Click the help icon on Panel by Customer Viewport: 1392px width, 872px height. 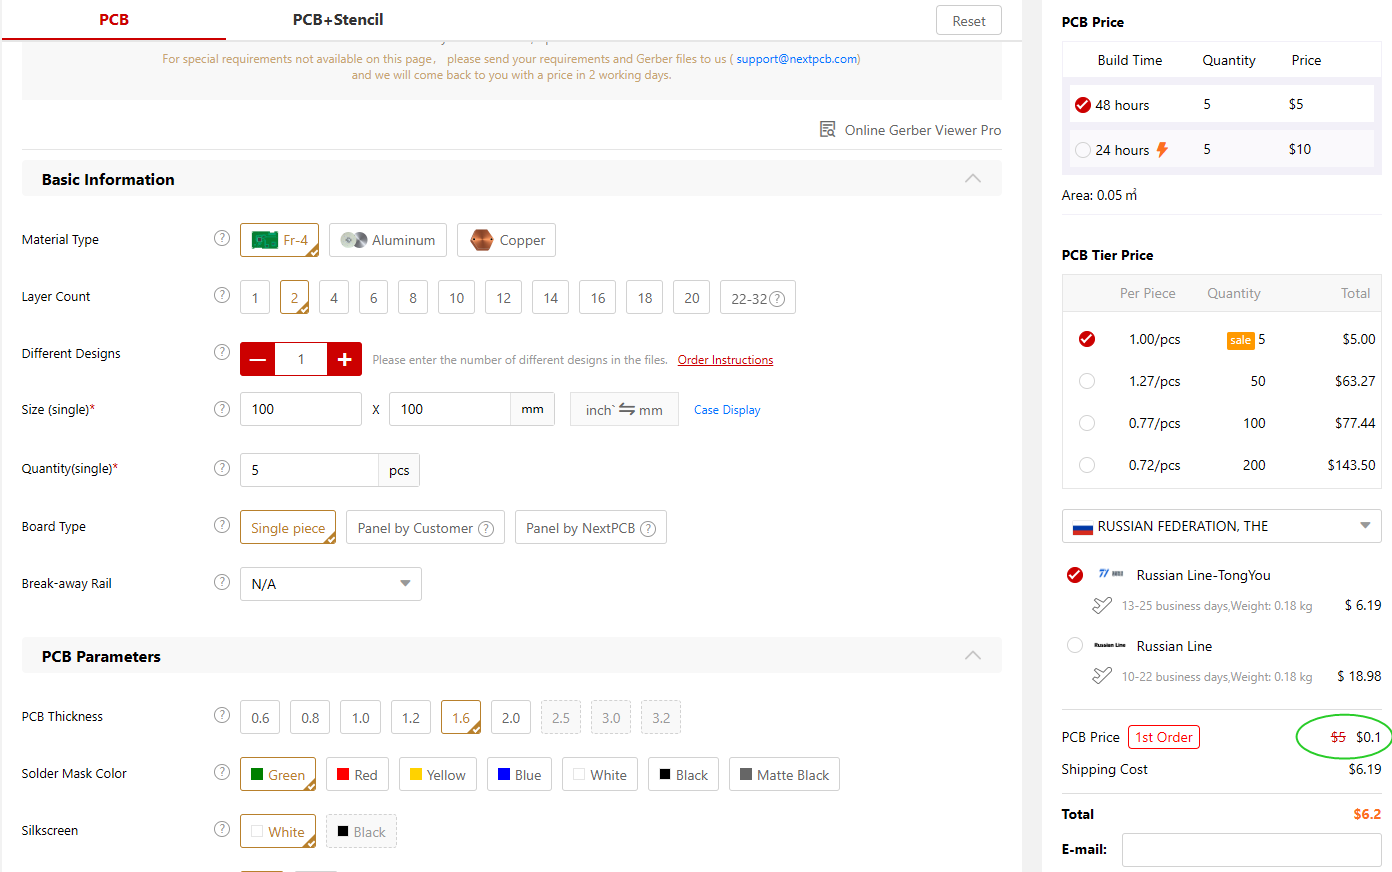[486, 529]
